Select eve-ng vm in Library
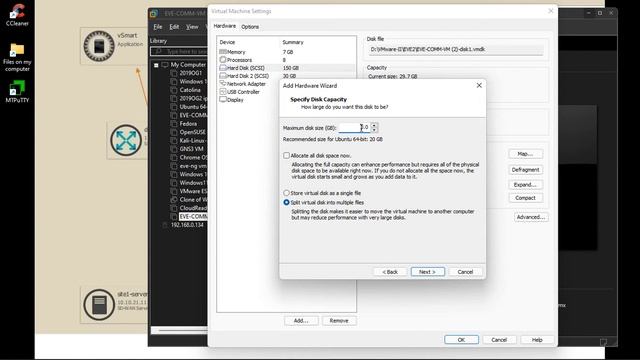The width and height of the screenshot is (640, 360). (193, 166)
